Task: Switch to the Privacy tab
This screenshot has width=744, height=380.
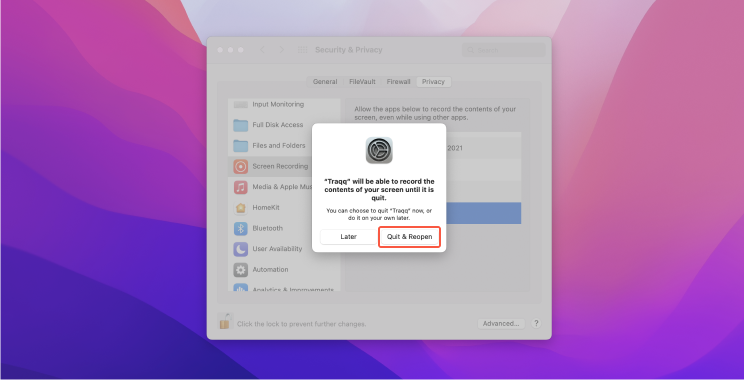Action: point(433,82)
